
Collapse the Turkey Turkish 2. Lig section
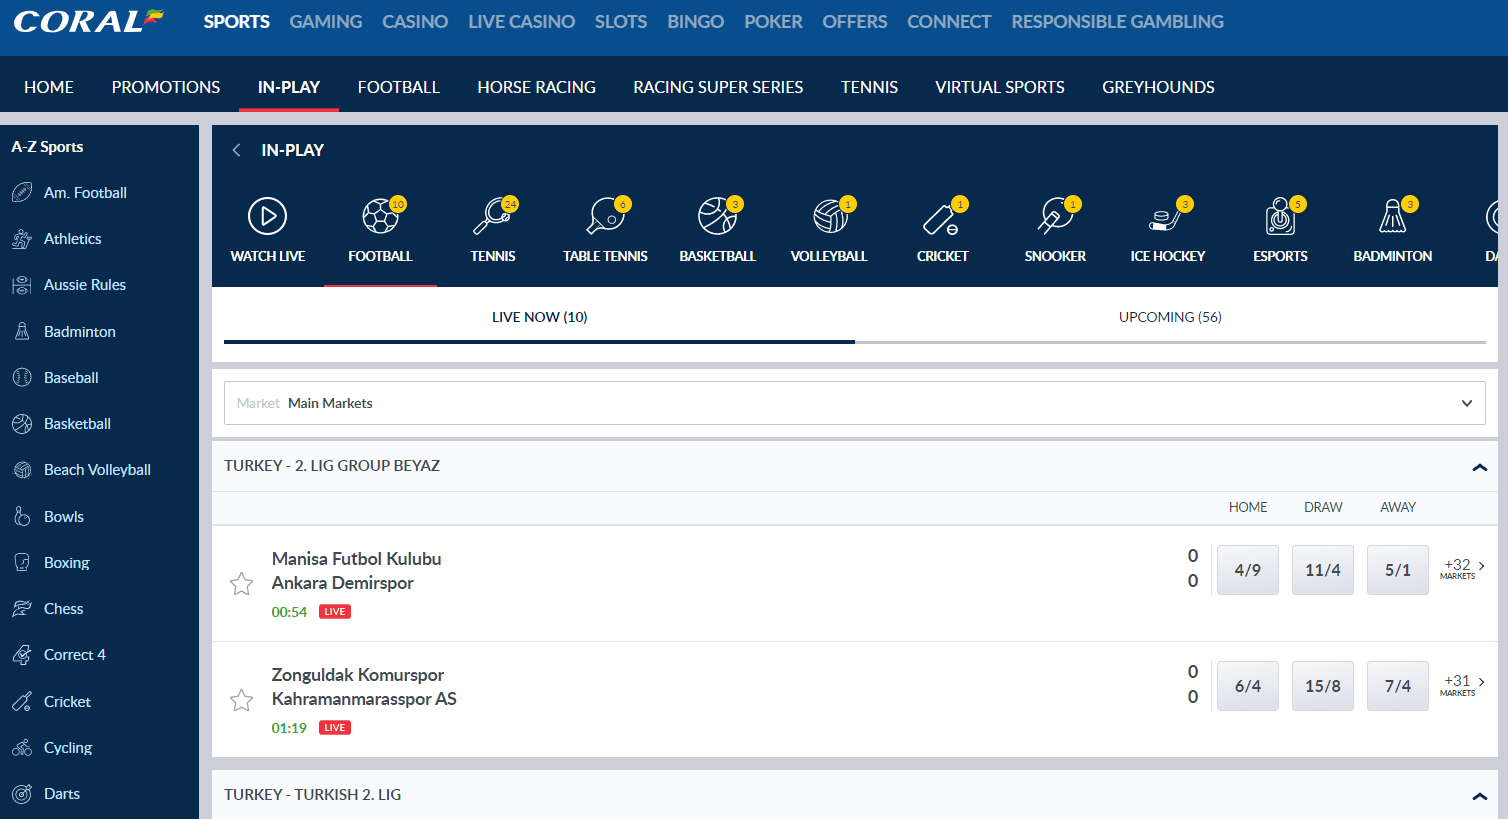pos(1479,796)
